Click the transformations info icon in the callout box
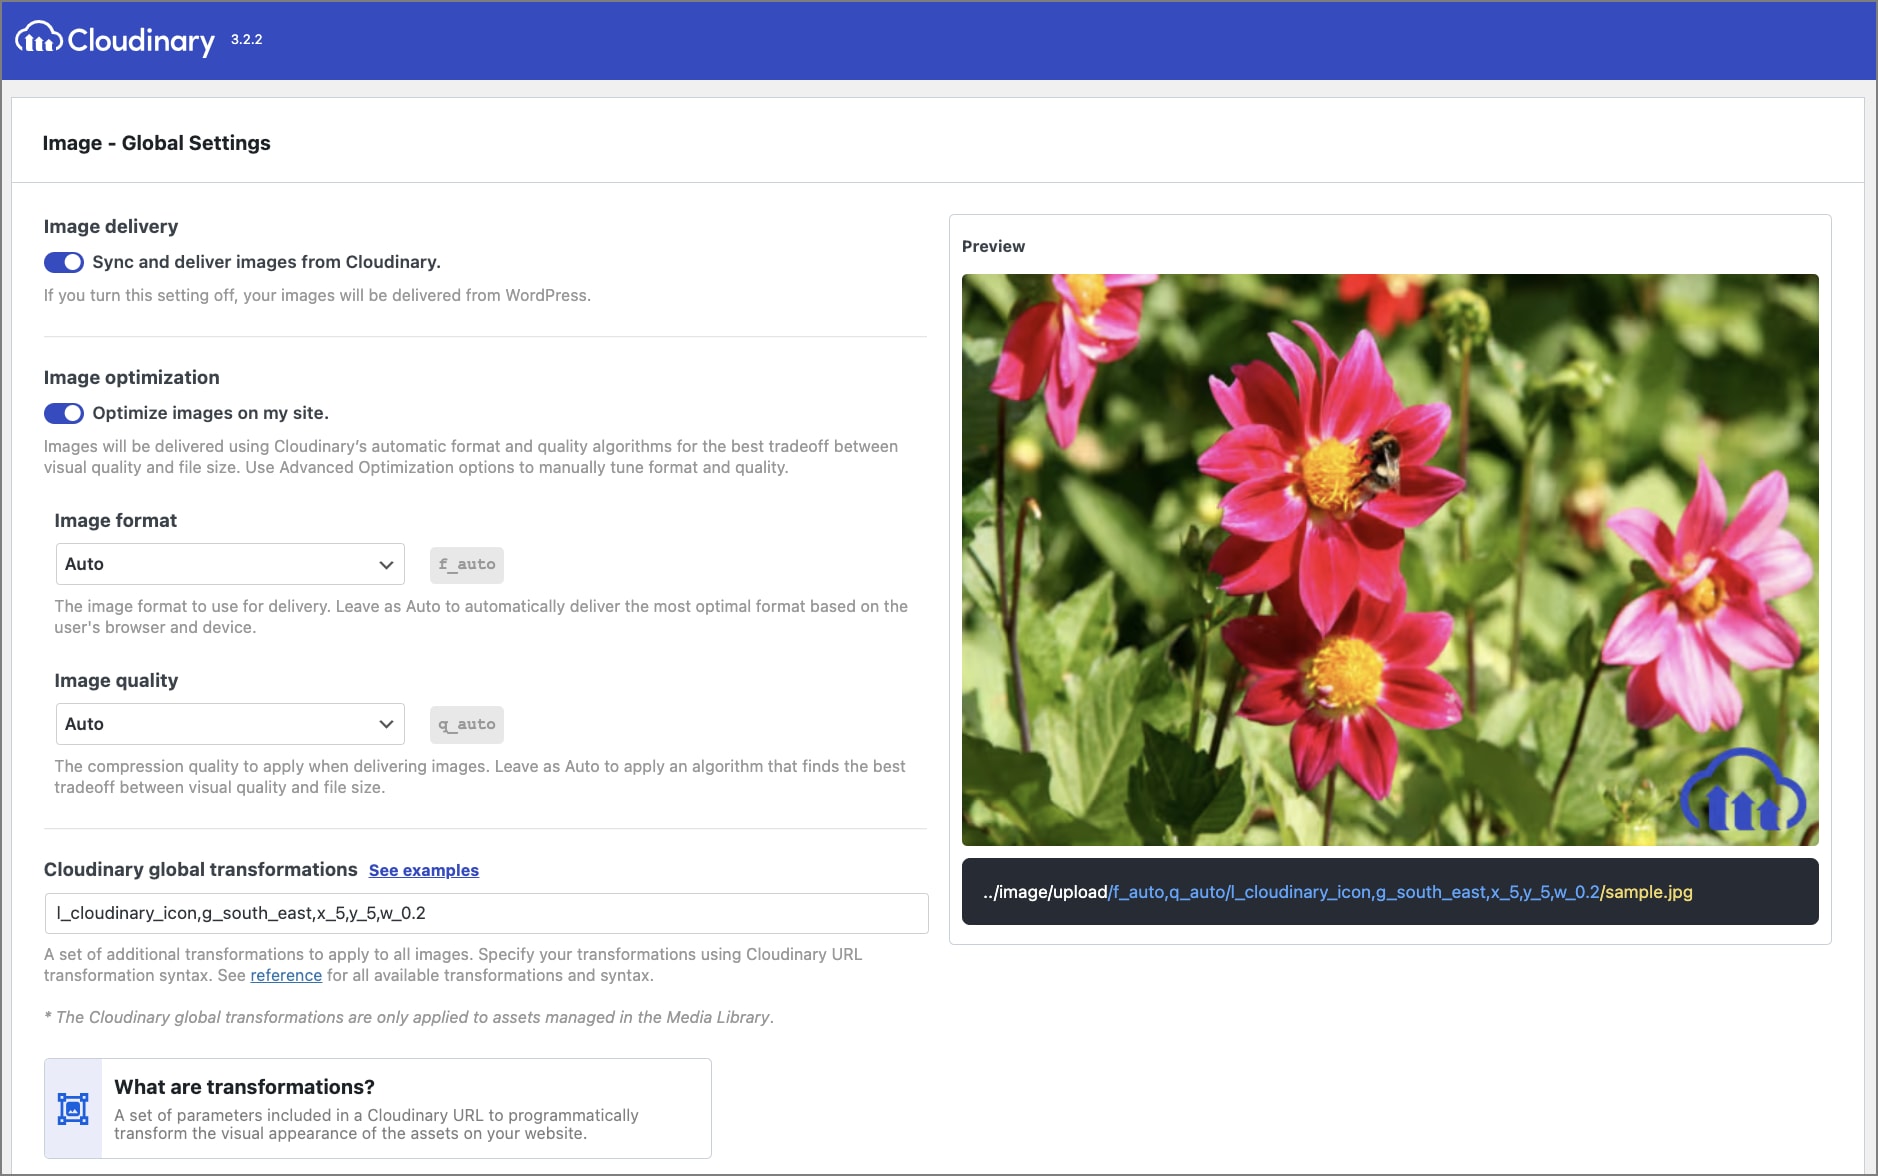The image size is (1878, 1176). [x=73, y=1107]
